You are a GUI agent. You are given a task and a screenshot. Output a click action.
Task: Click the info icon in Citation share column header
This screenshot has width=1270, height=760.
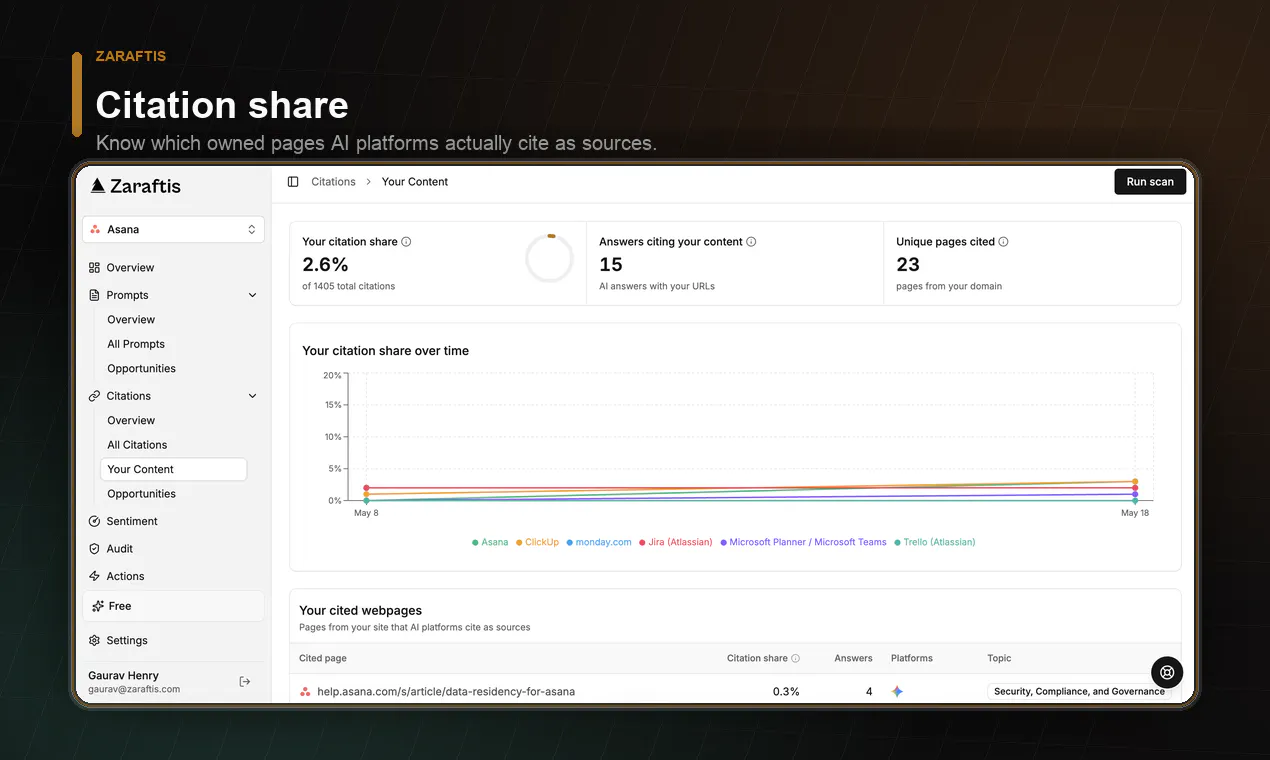pyautogui.click(x=796, y=658)
